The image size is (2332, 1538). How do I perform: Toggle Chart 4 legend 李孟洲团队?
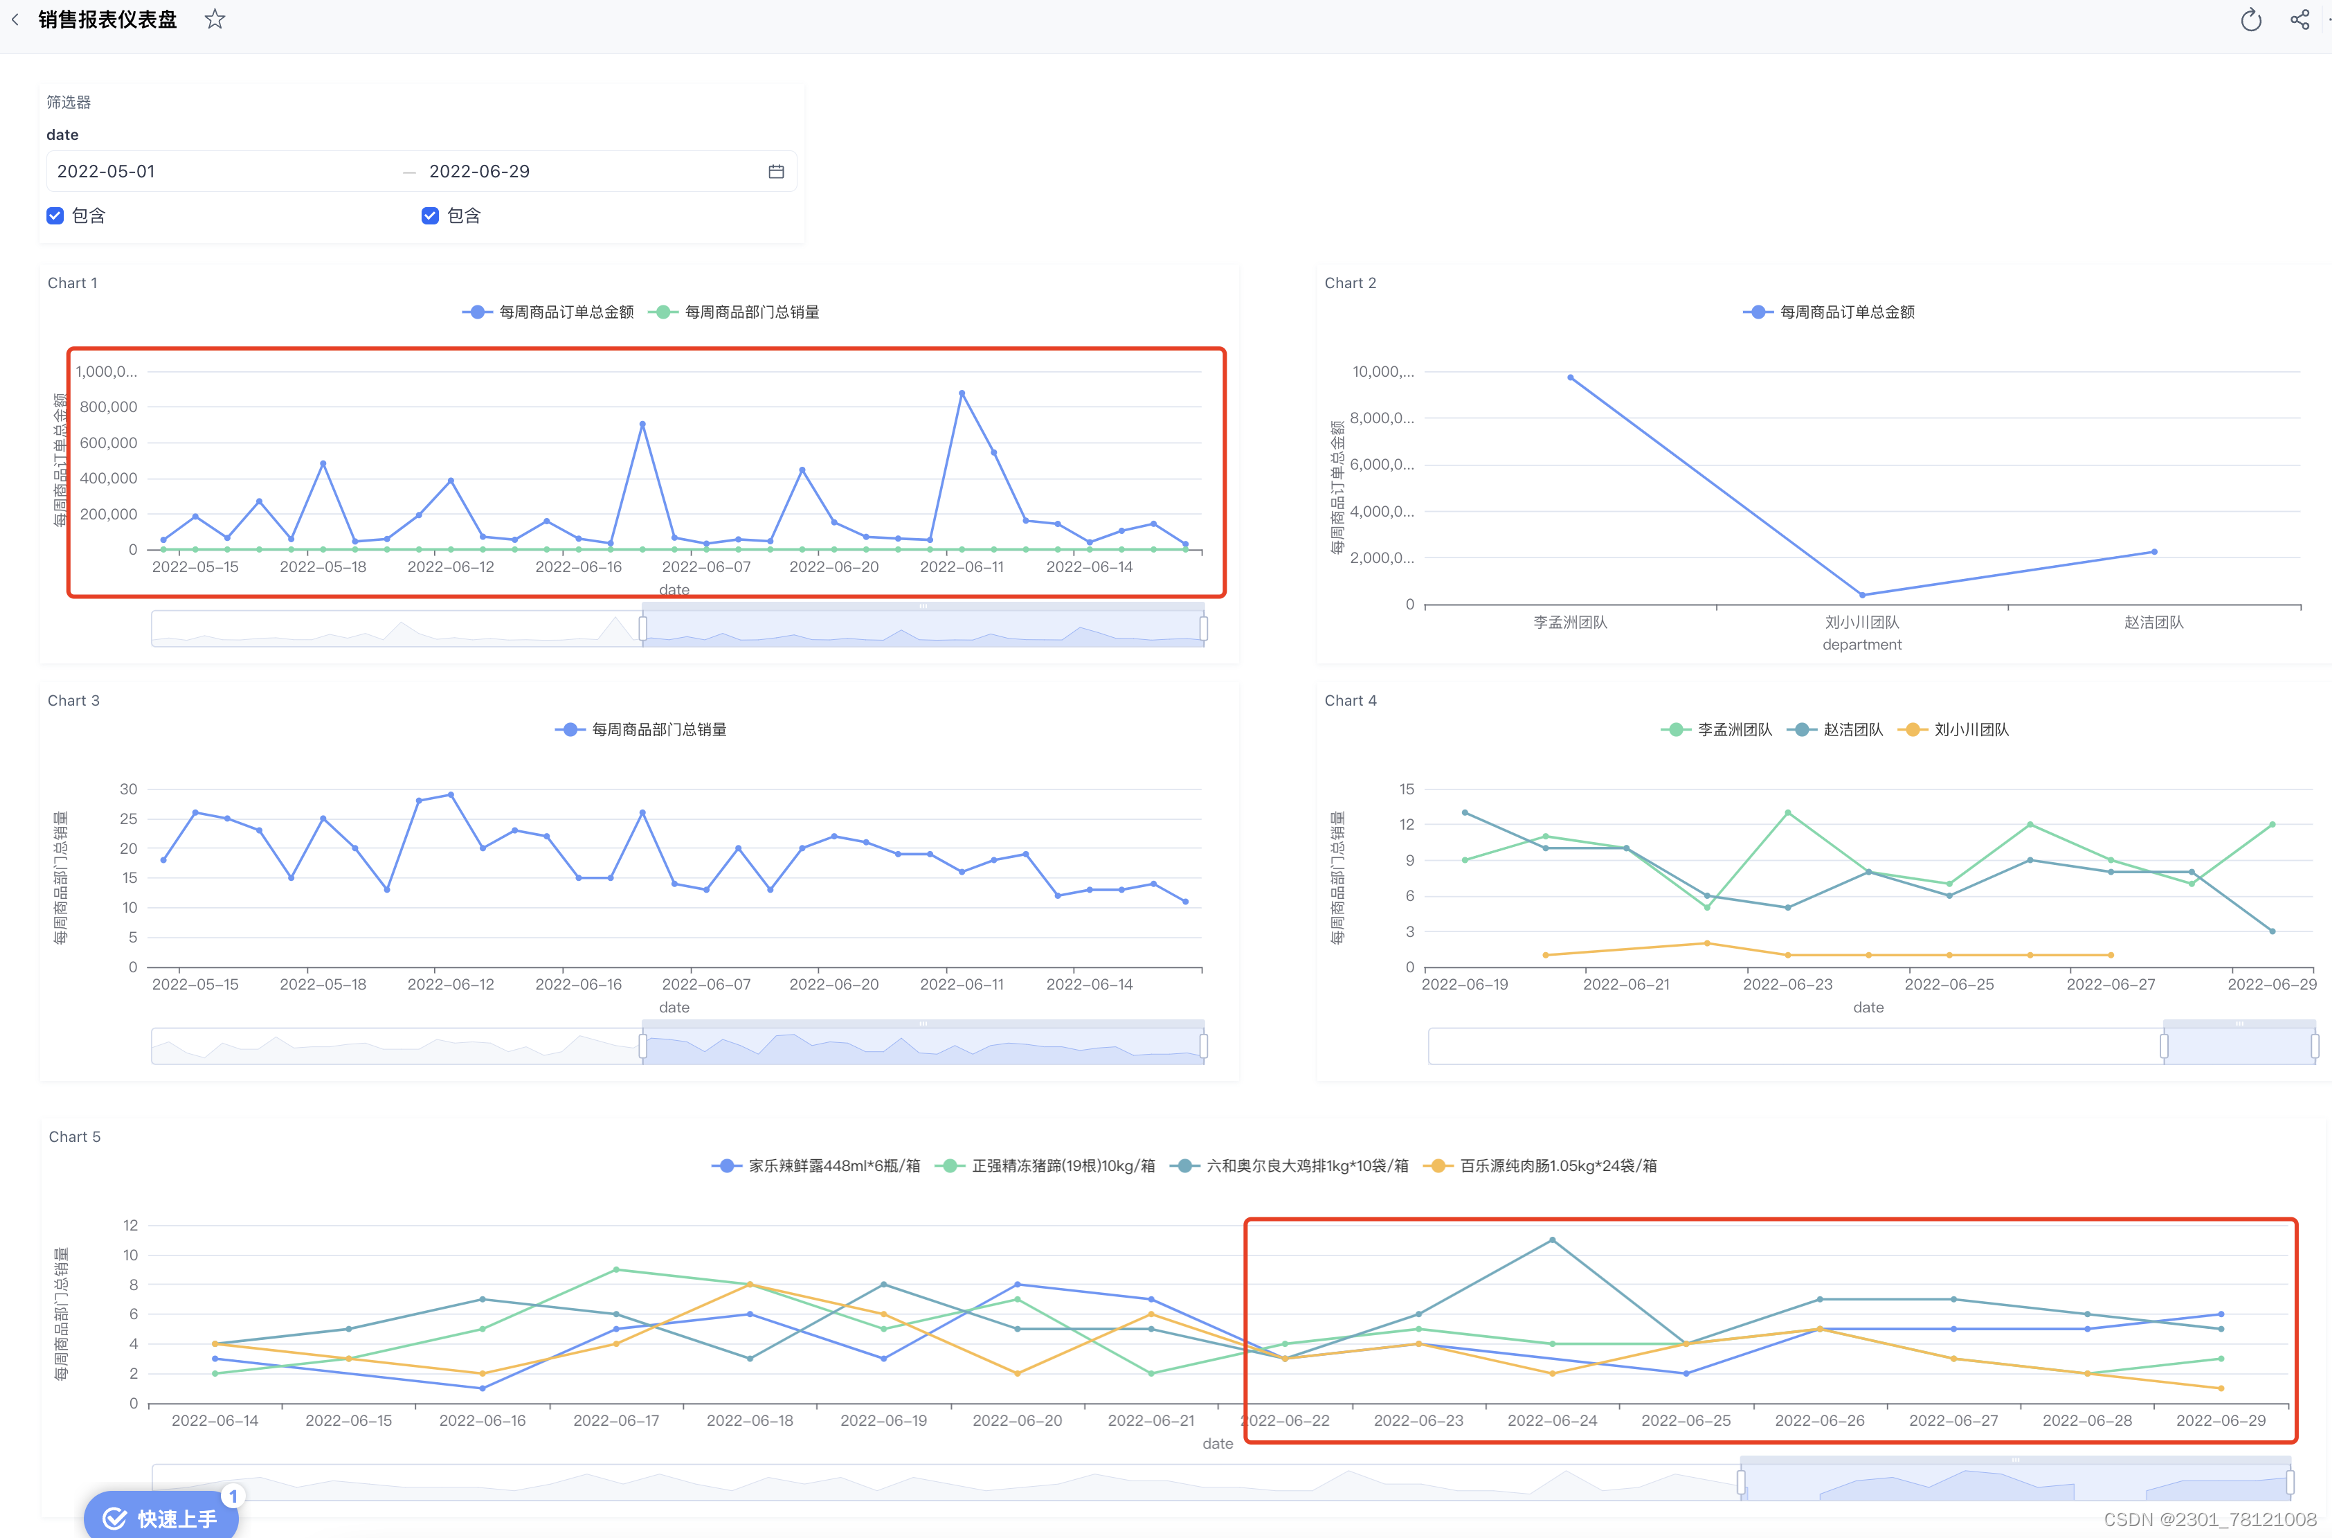click(x=1716, y=730)
